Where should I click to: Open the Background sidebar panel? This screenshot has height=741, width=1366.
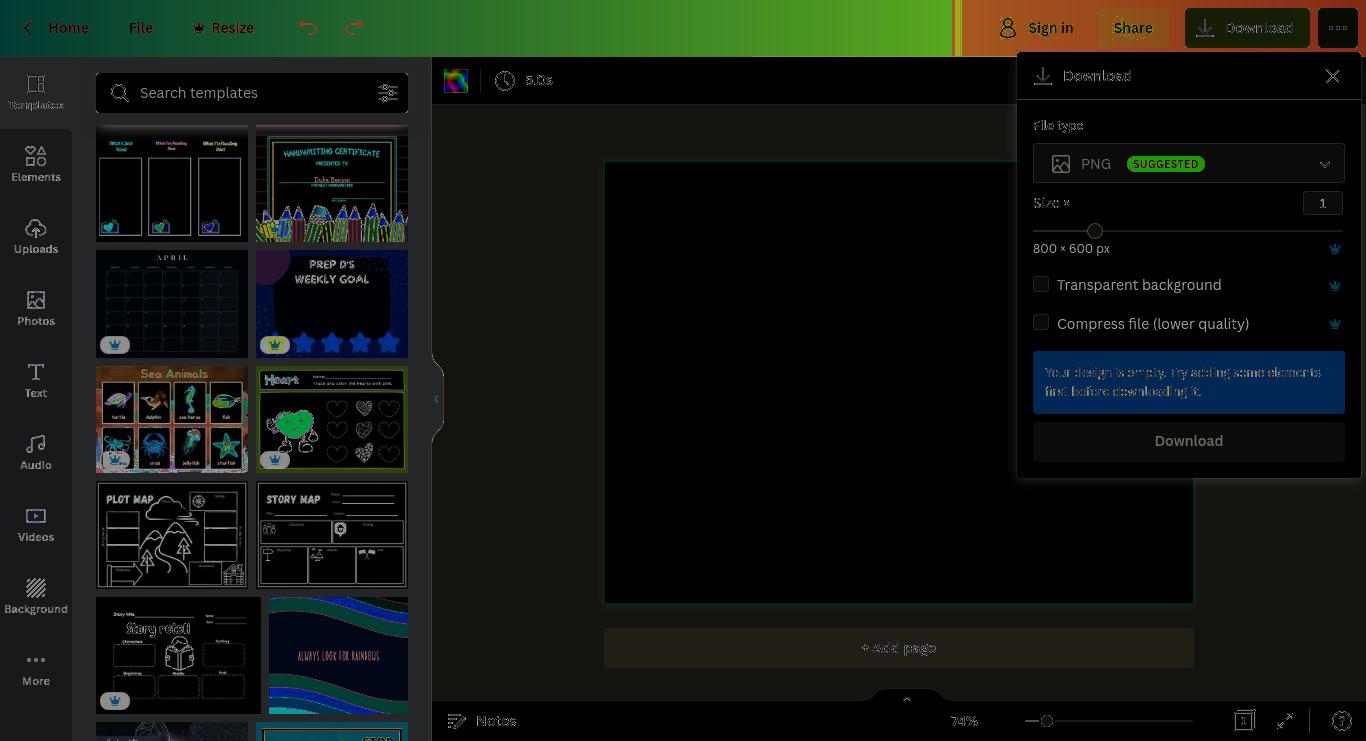[x=36, y=596]
